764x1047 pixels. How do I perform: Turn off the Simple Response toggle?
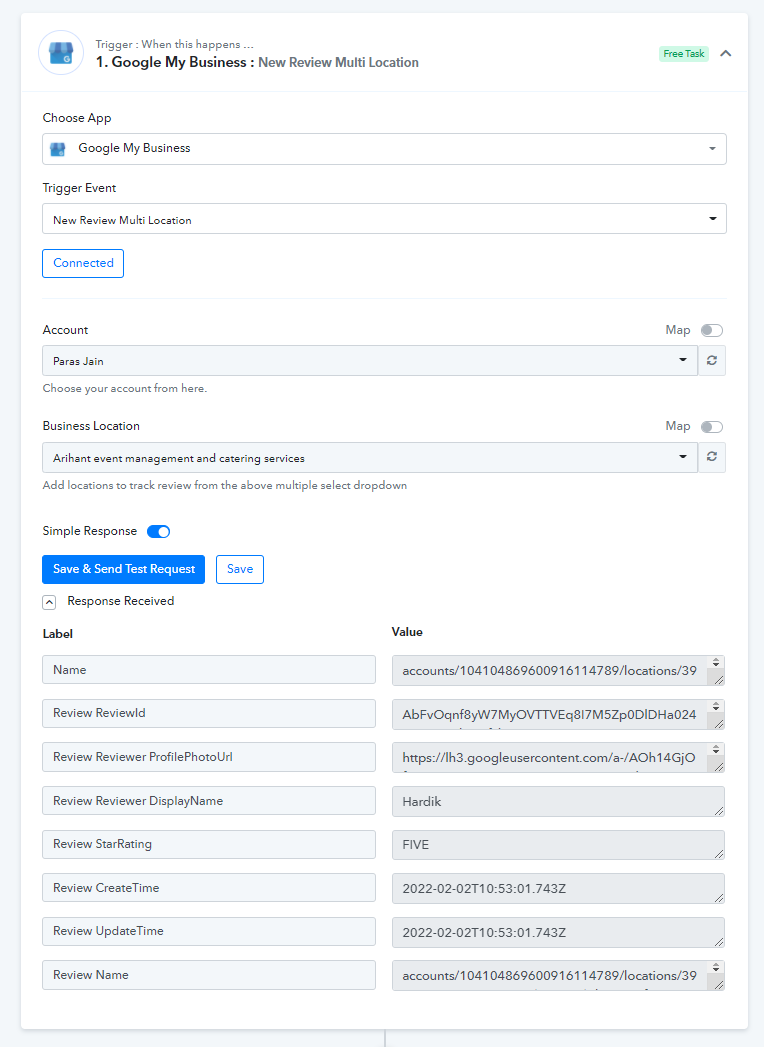click(159, 532)
